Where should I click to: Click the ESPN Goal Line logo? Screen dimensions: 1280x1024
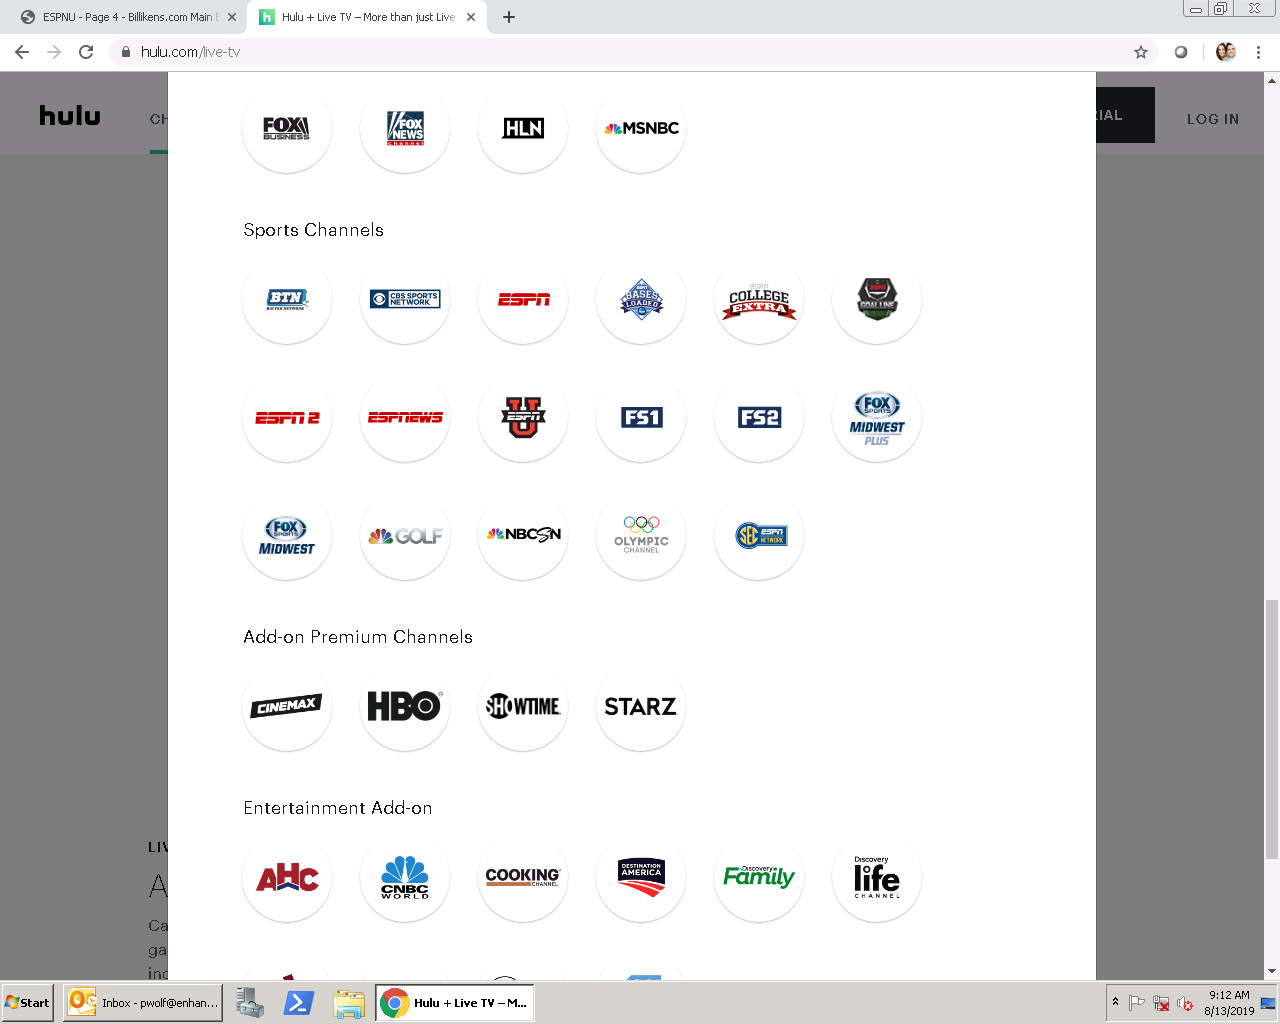(x=877, y=299)
